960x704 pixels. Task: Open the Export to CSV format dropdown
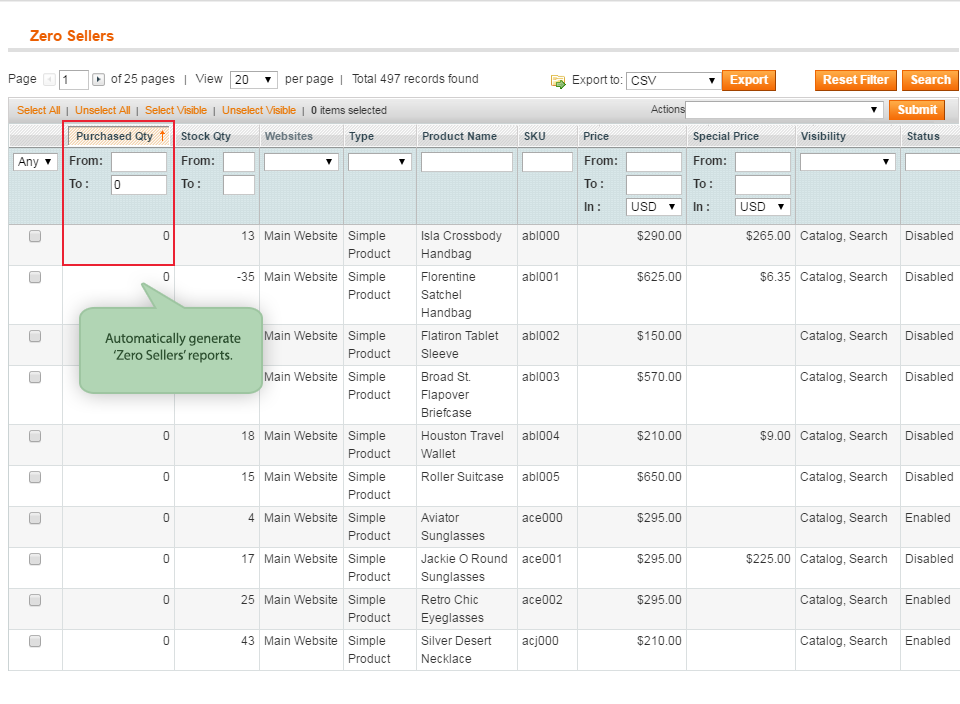click(x=672, y=81)
